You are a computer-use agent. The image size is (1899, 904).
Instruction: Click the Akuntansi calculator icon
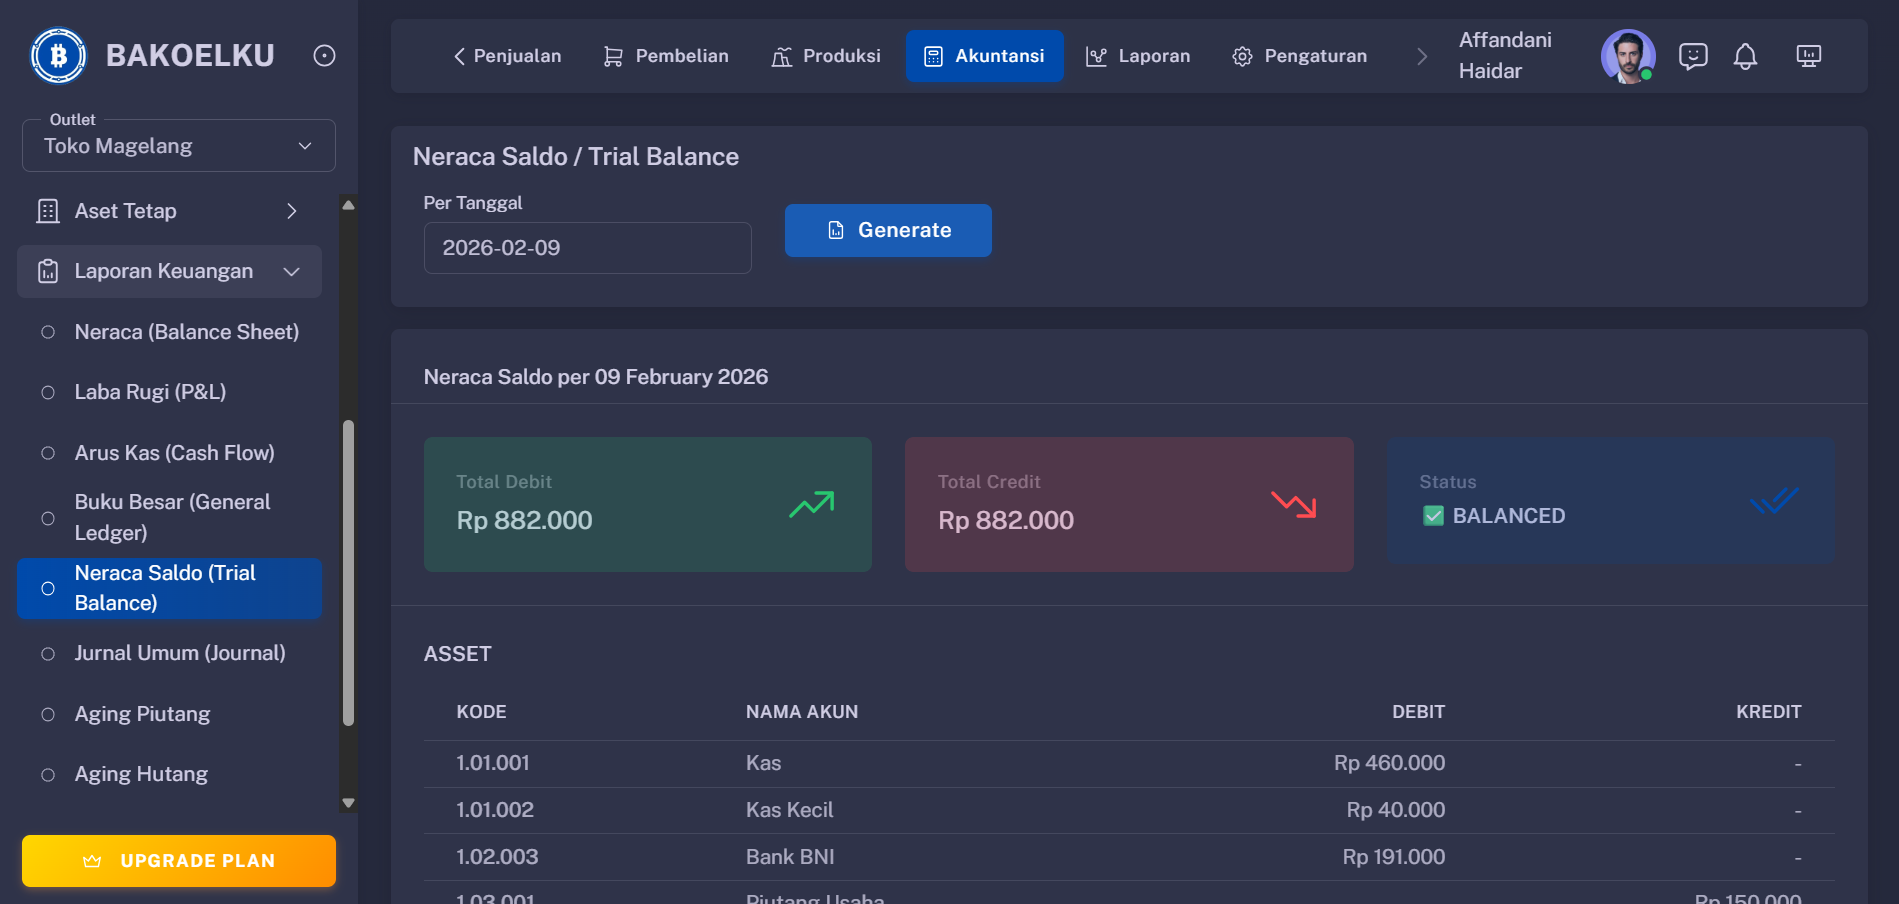(934, 55)
